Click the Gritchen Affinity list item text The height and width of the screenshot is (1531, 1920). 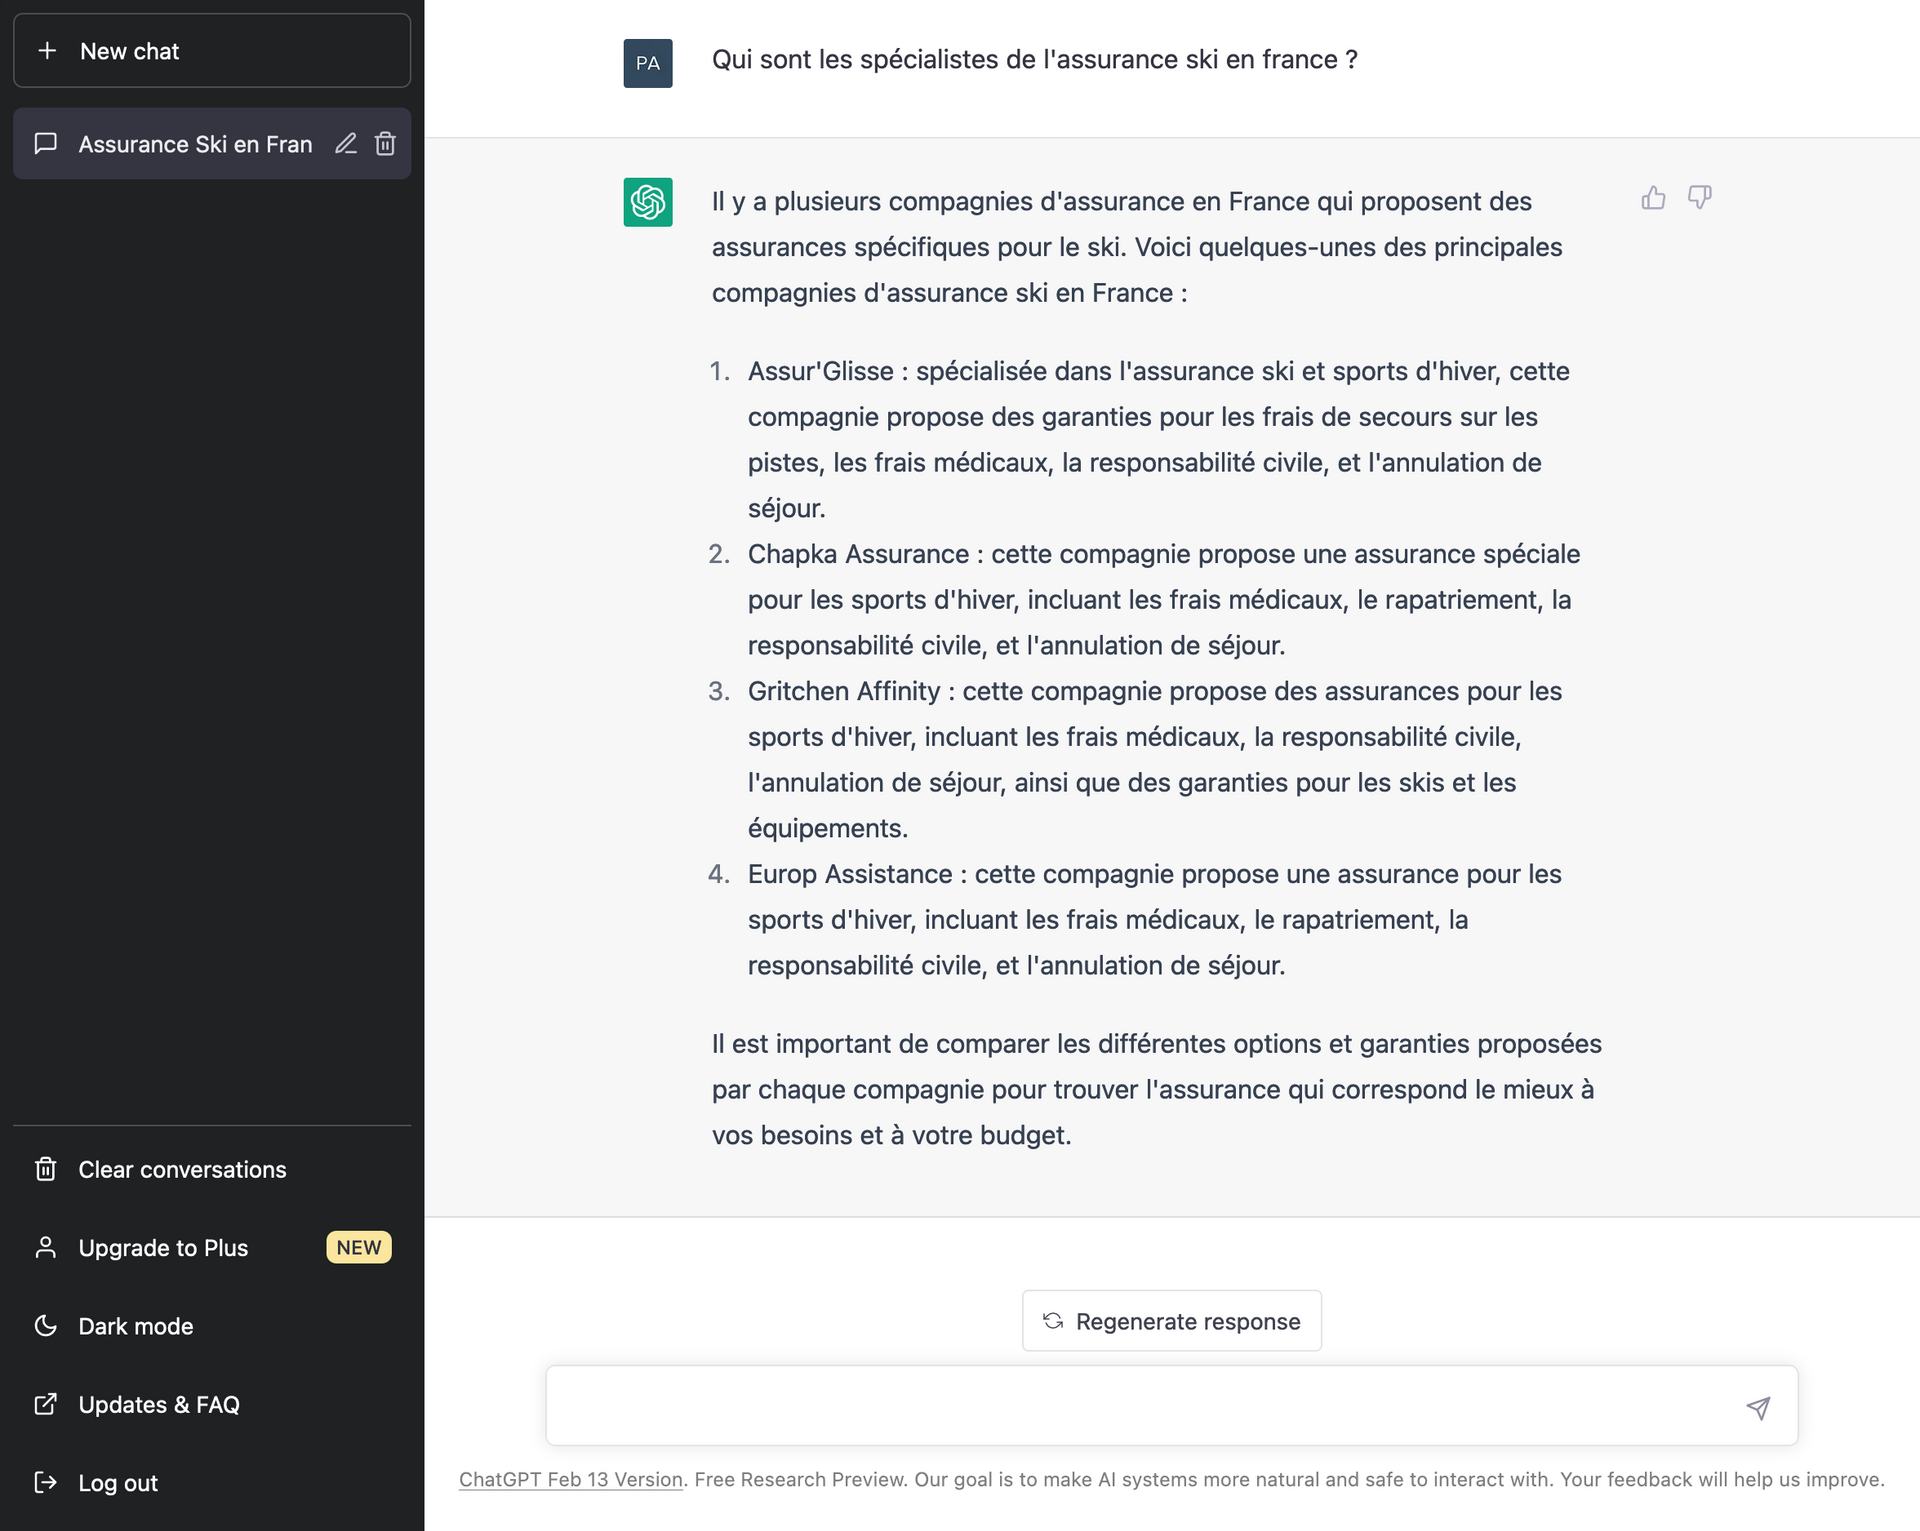pos(1155,760)
